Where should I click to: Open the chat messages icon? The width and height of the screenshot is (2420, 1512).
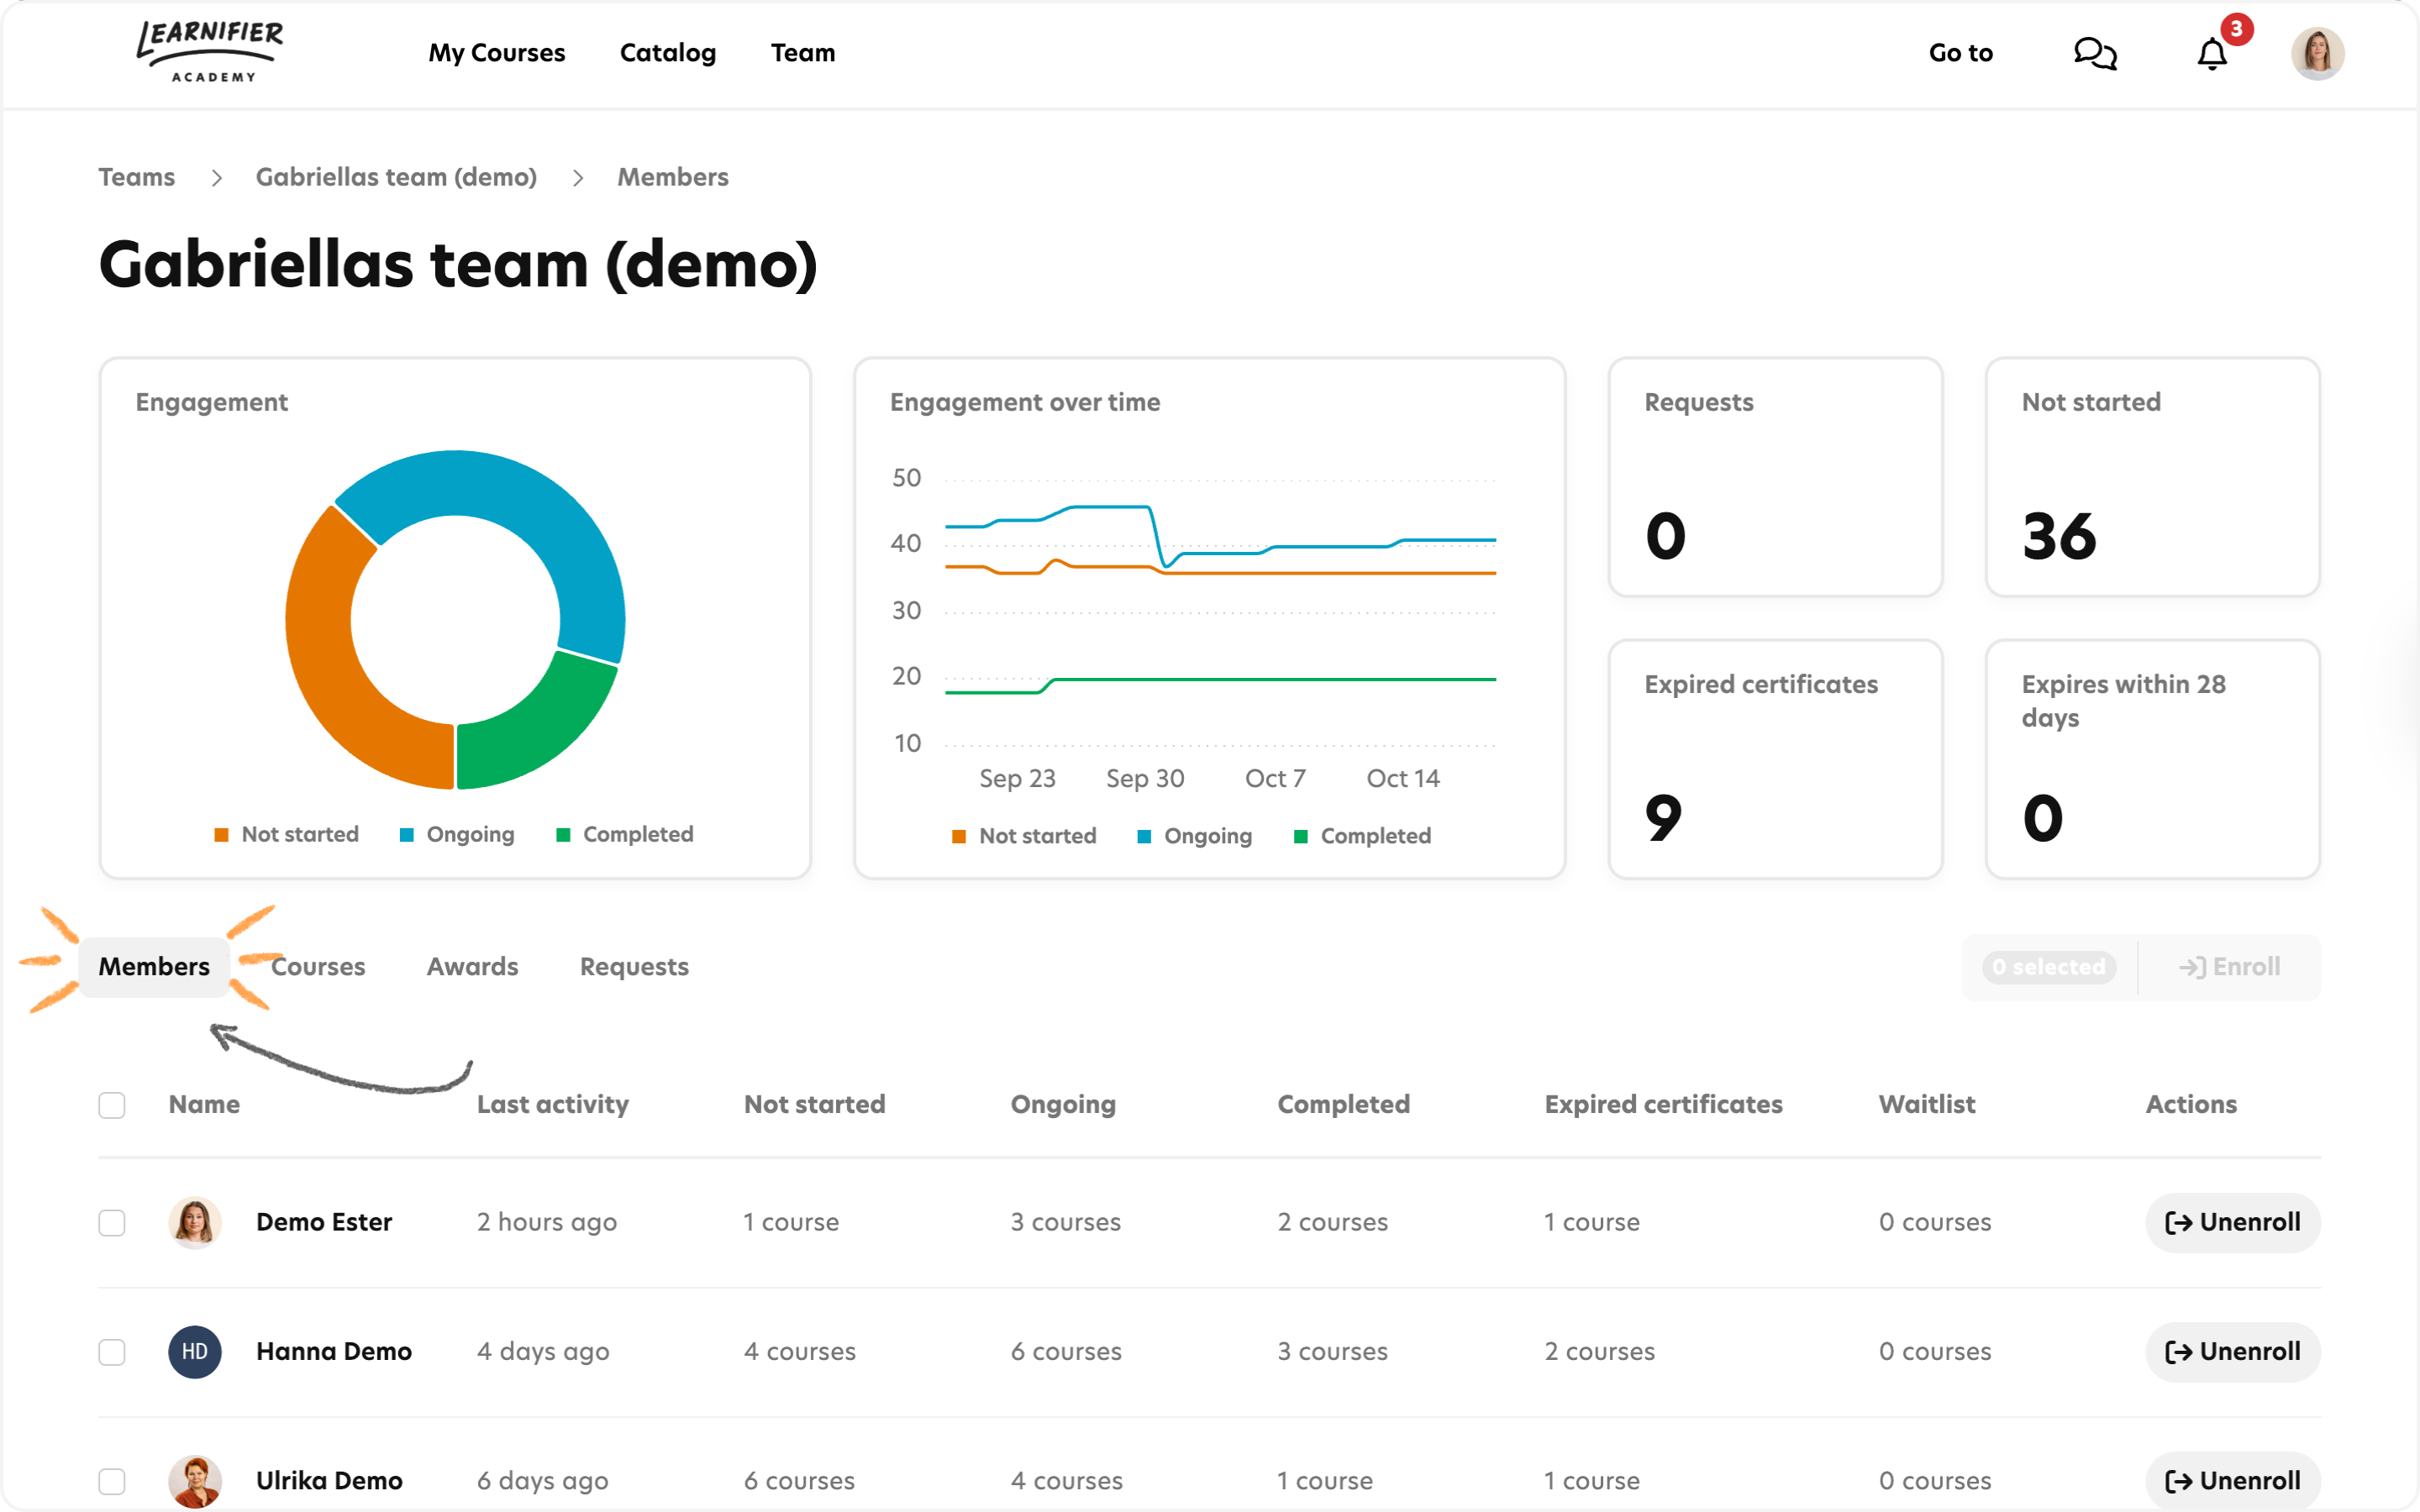[x=2095, y=53]
